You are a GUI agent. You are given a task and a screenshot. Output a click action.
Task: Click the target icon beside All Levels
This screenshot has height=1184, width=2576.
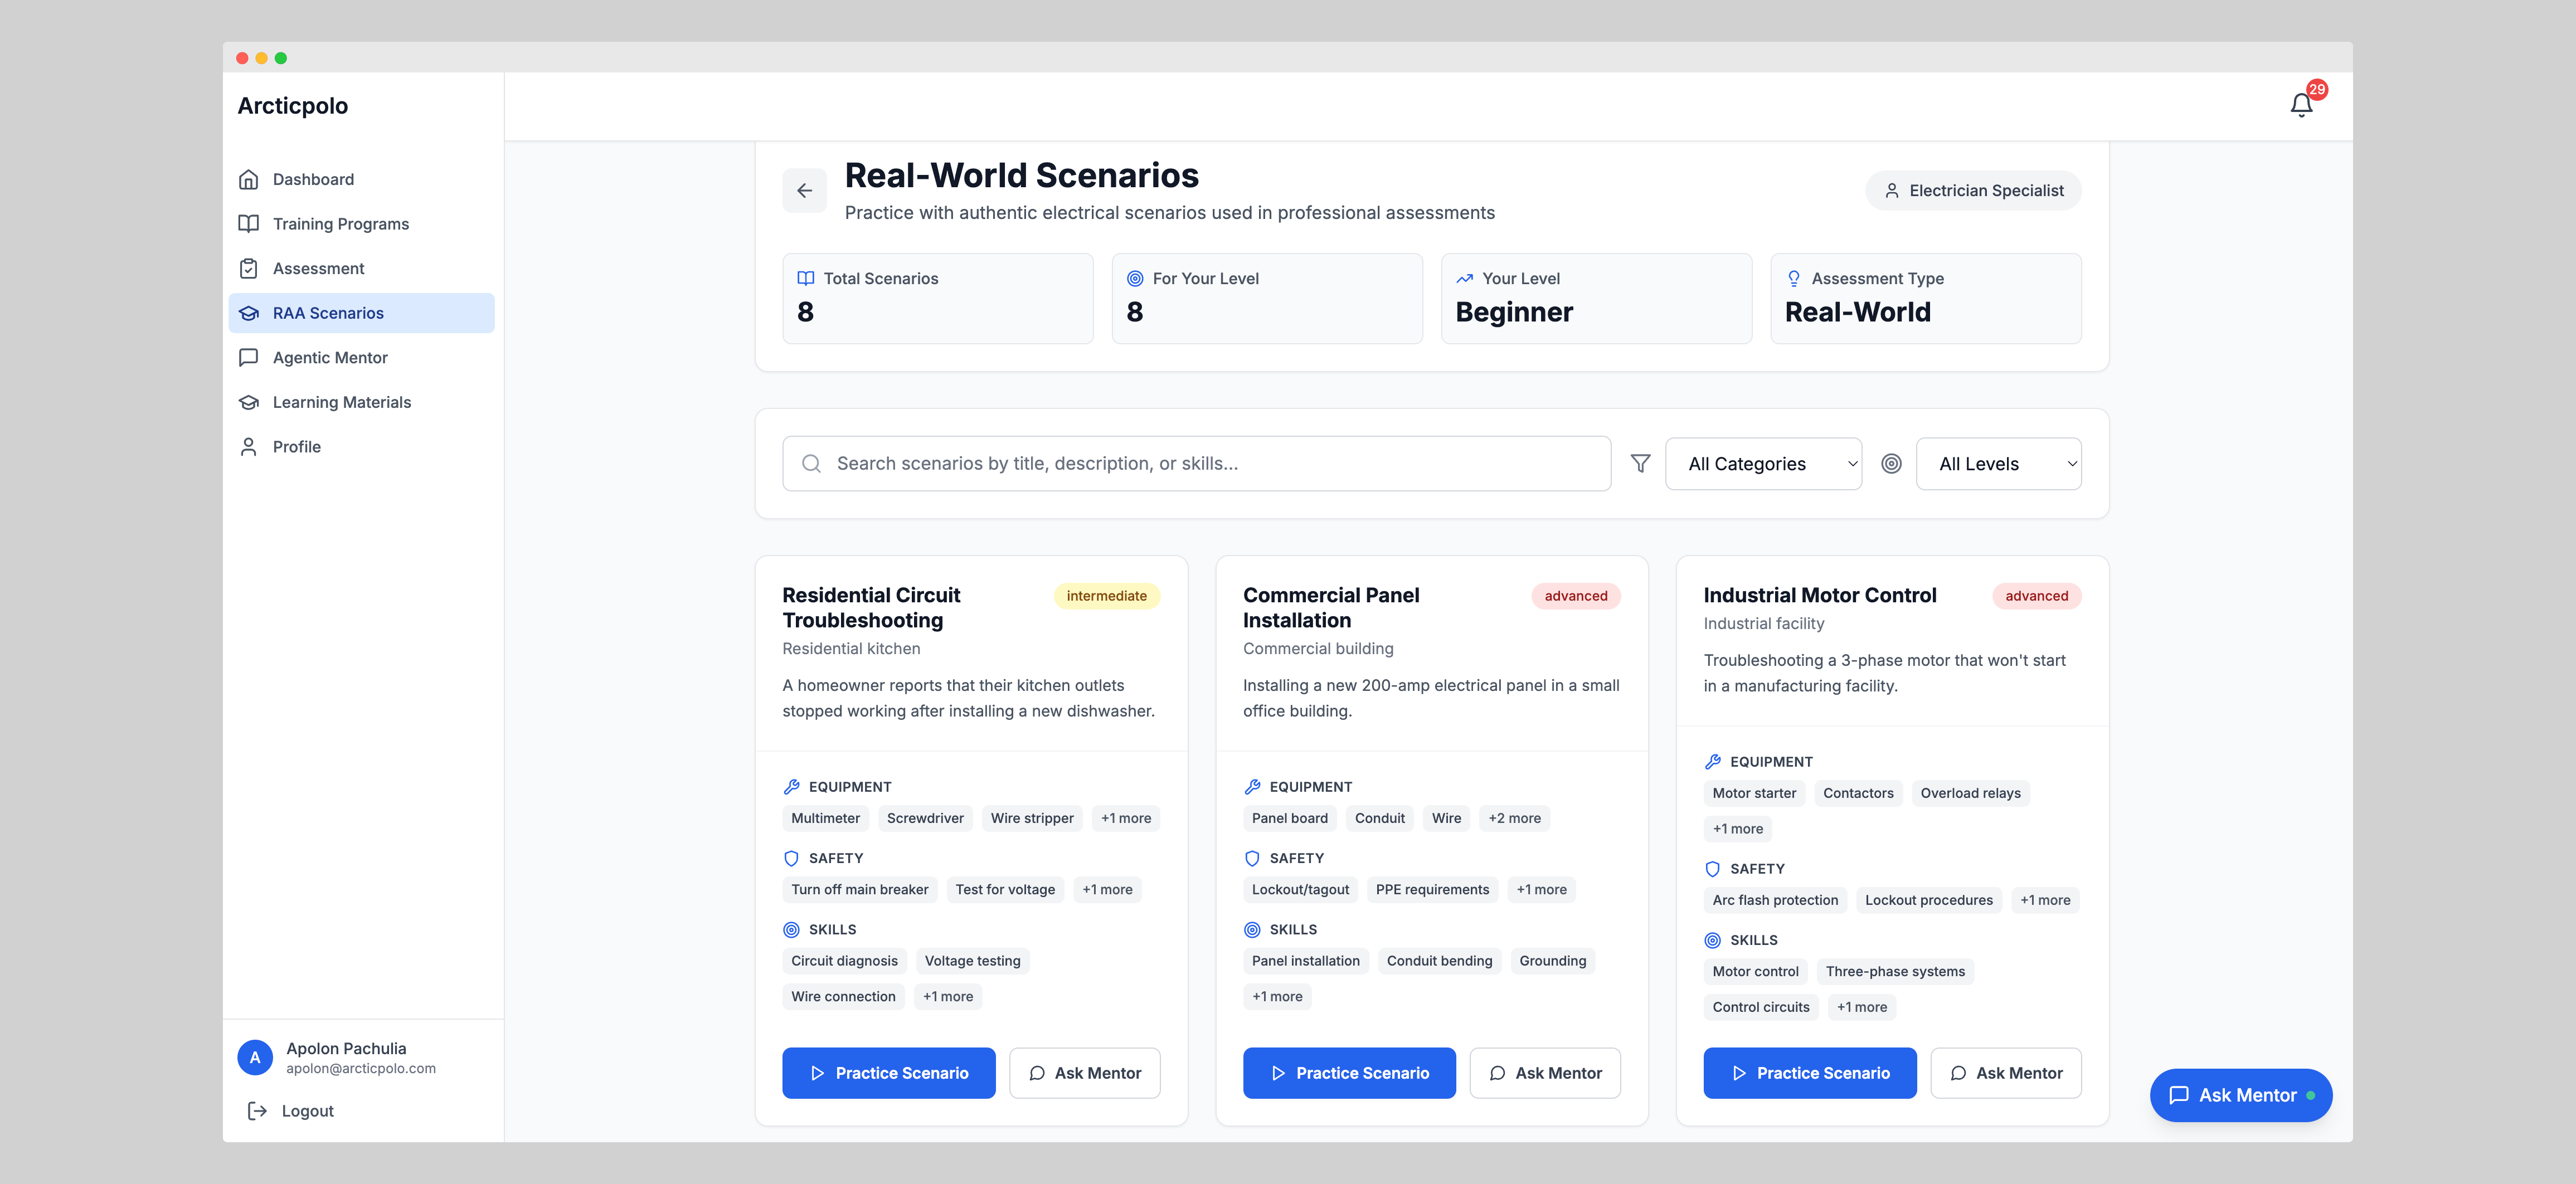(1891, 463)
